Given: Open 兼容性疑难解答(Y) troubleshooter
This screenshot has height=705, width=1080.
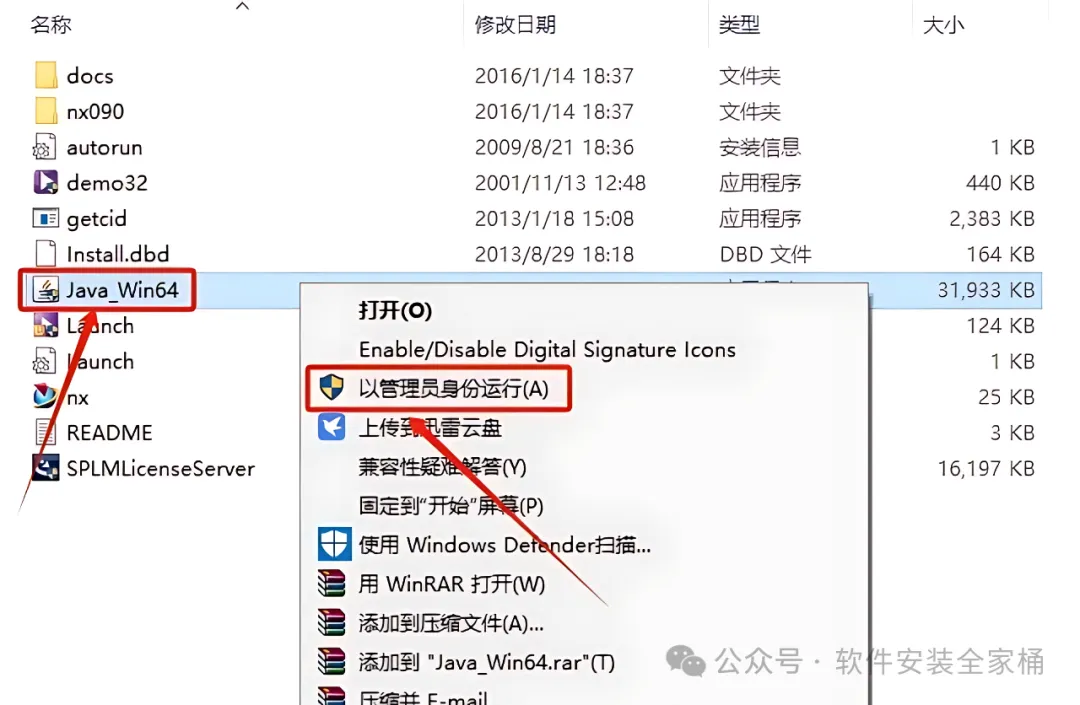Looking at the screenshot, I should click(x=442, y=467).
